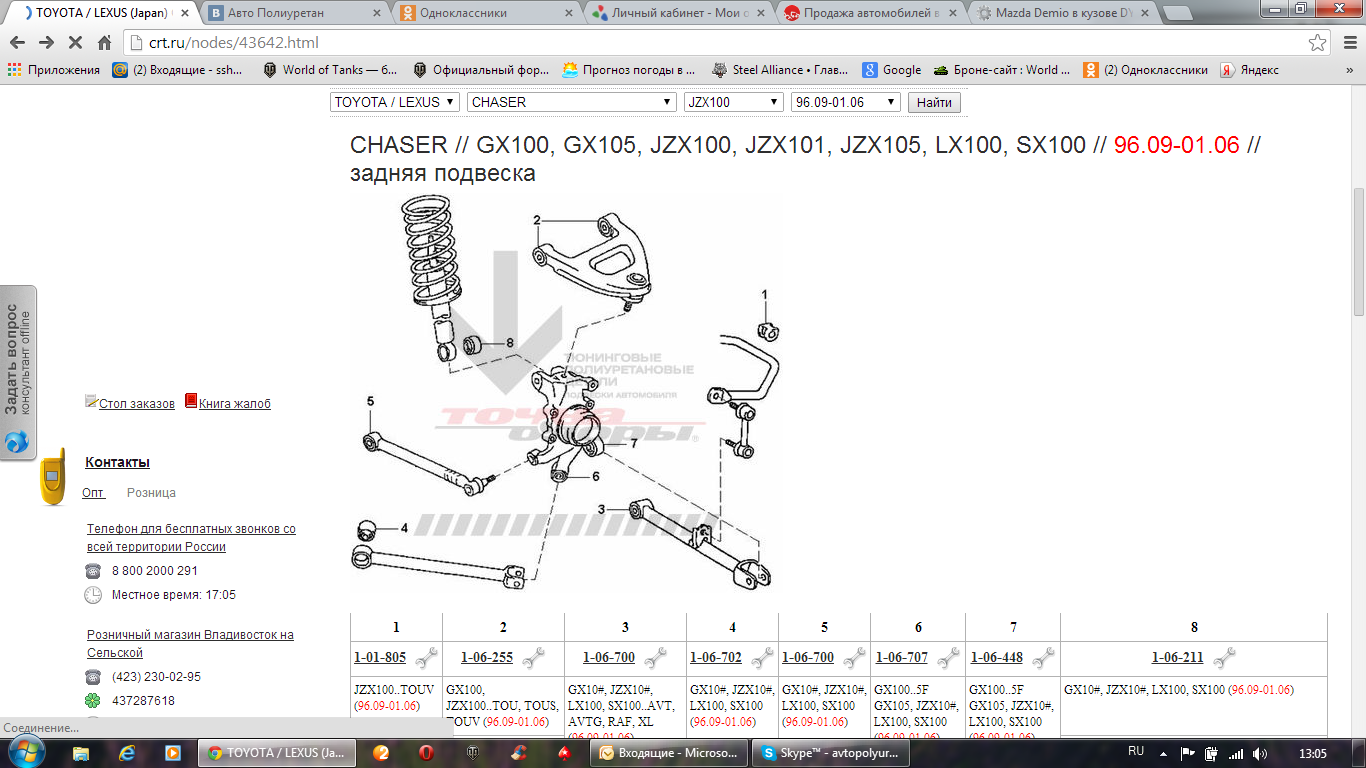Open the Входящие Outlook taskbar window
This screenshot has width=1366, height=768.
[x=670, y=752]
